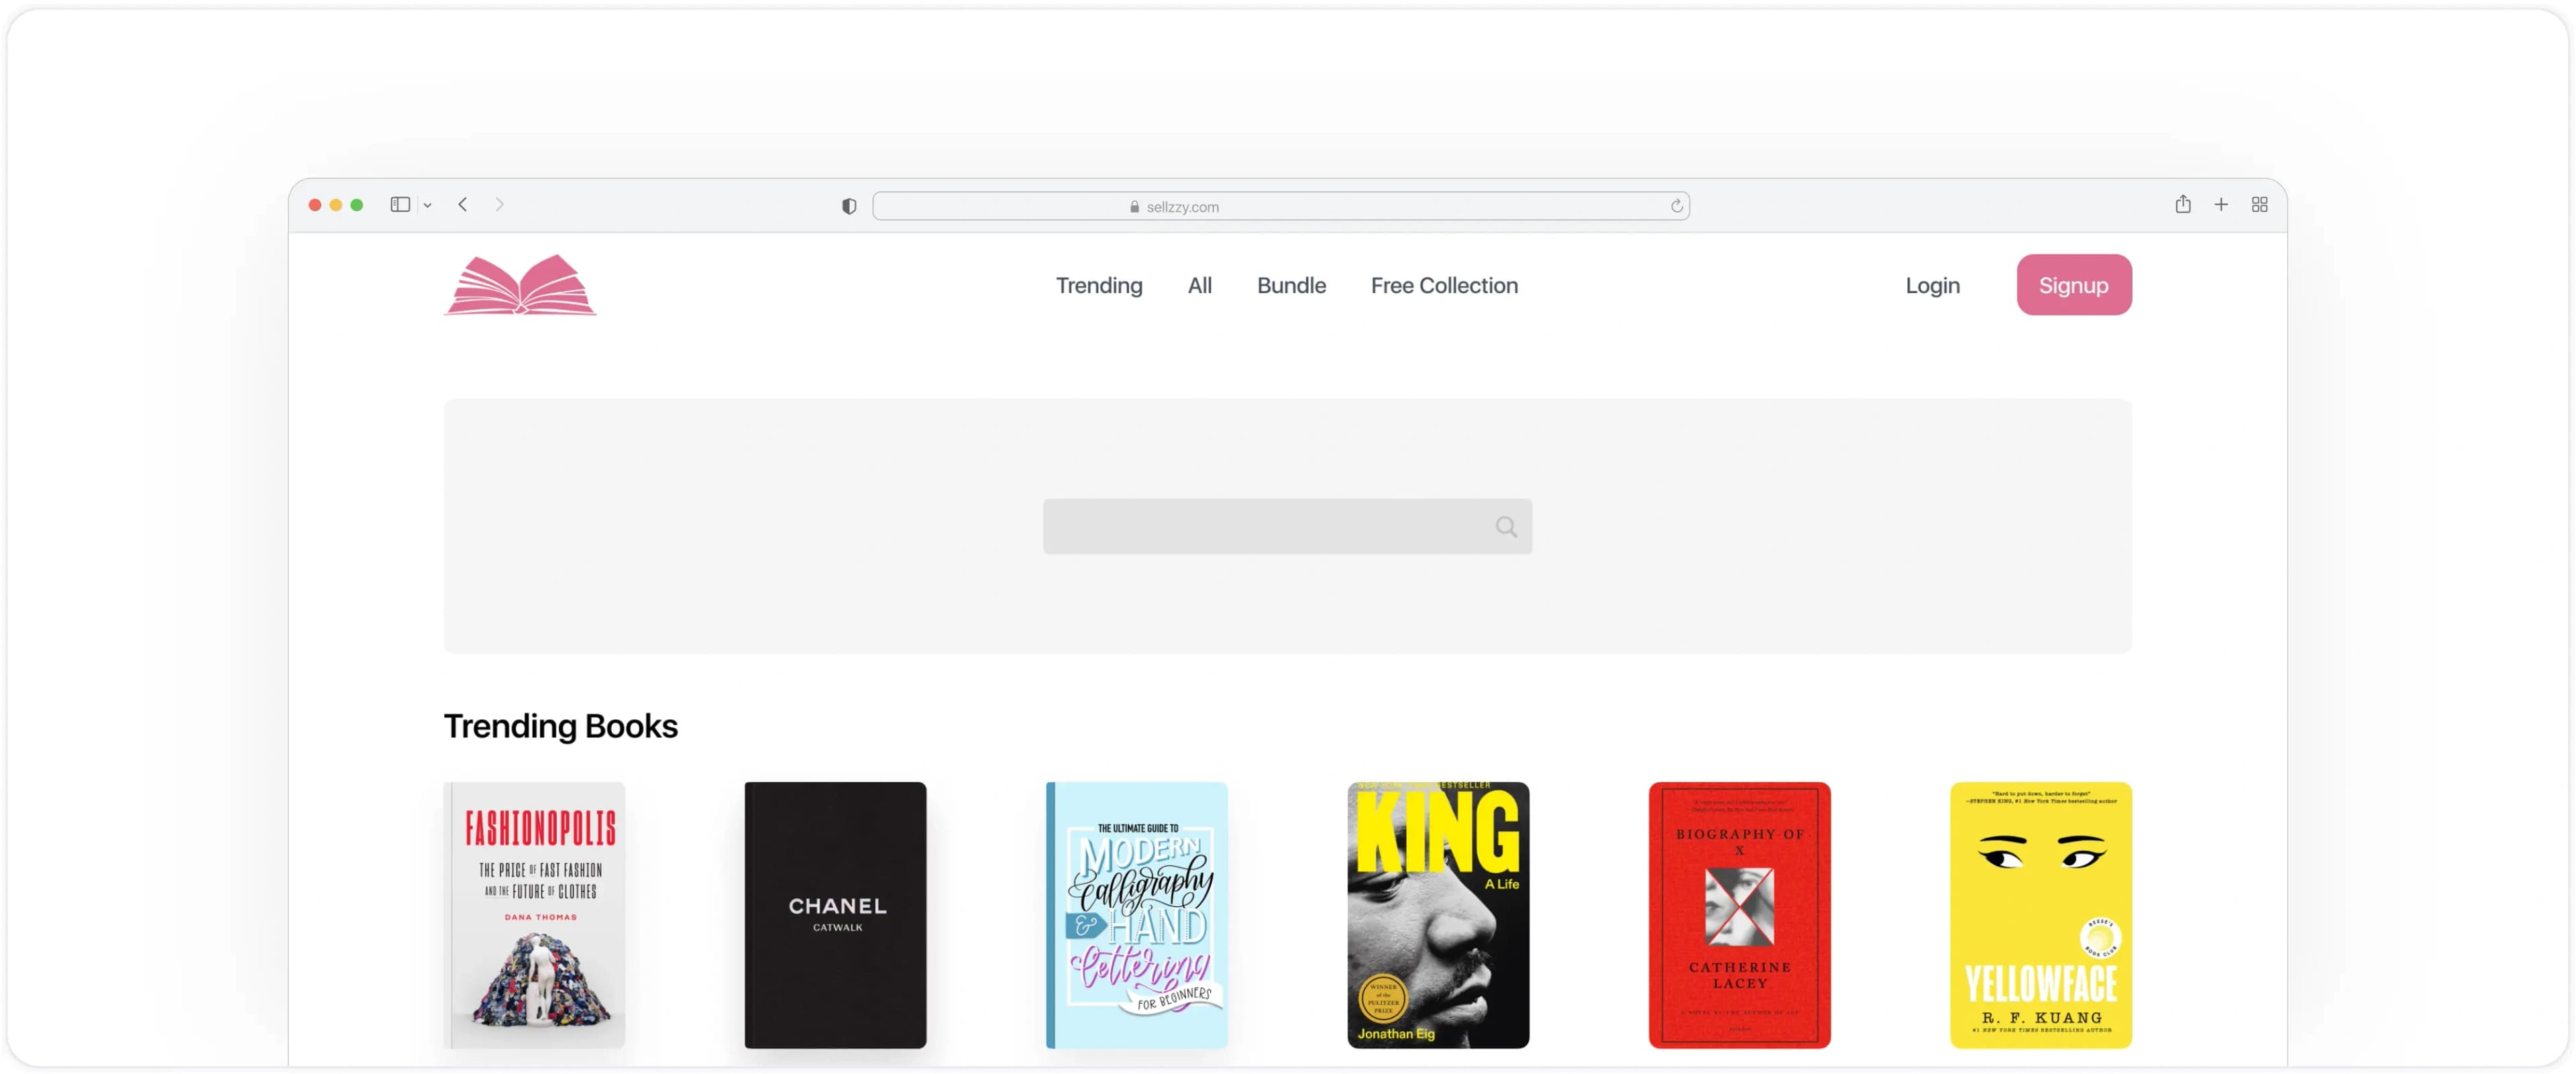Show tab overview using the grid icon
Screen dimensions: 2576x1074
2259,204
